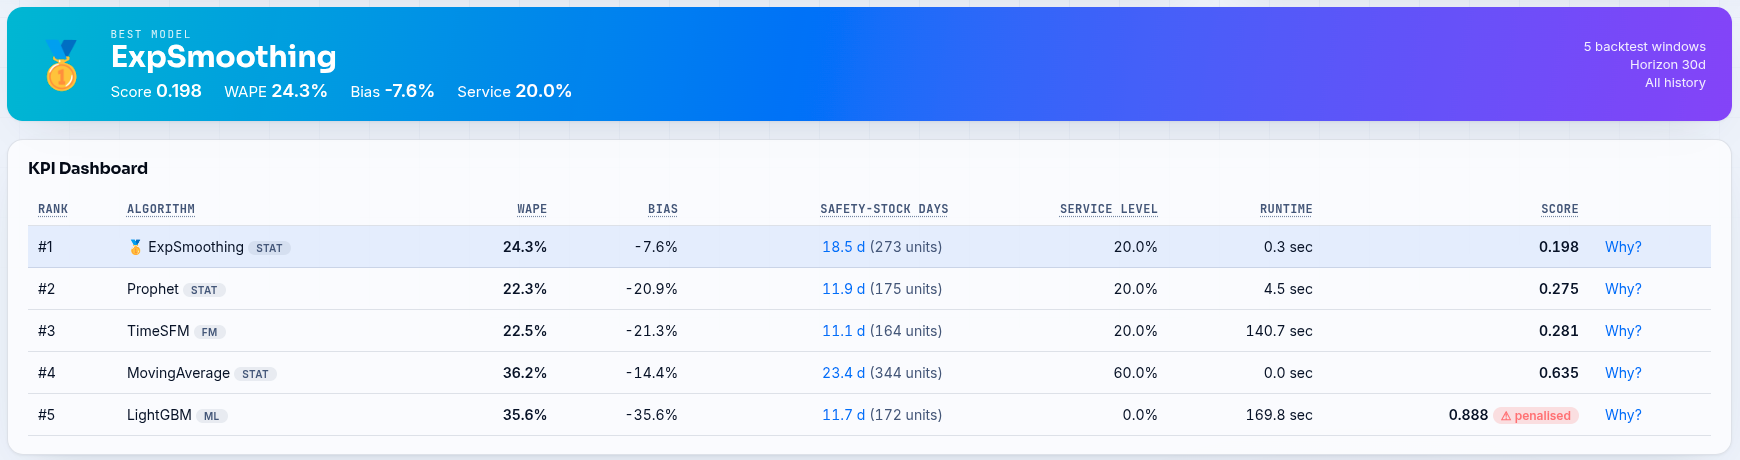The height and width of the screenshot is (460, 1740).
Task: Click the STAT tag beside MovingAverage
Action: pyautogui.click(x=255, y=374)
